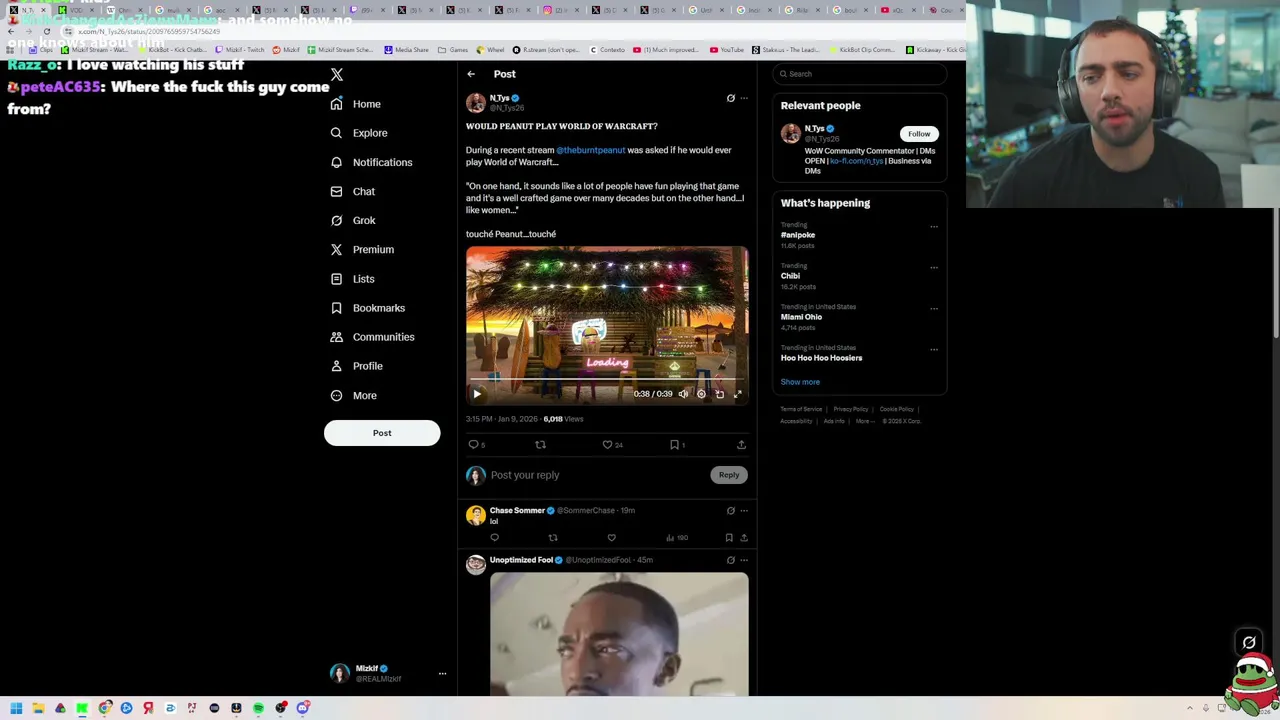Open Windows Start menu
The width and height of the screenshot is (1280, 720).
click(16, 708)
